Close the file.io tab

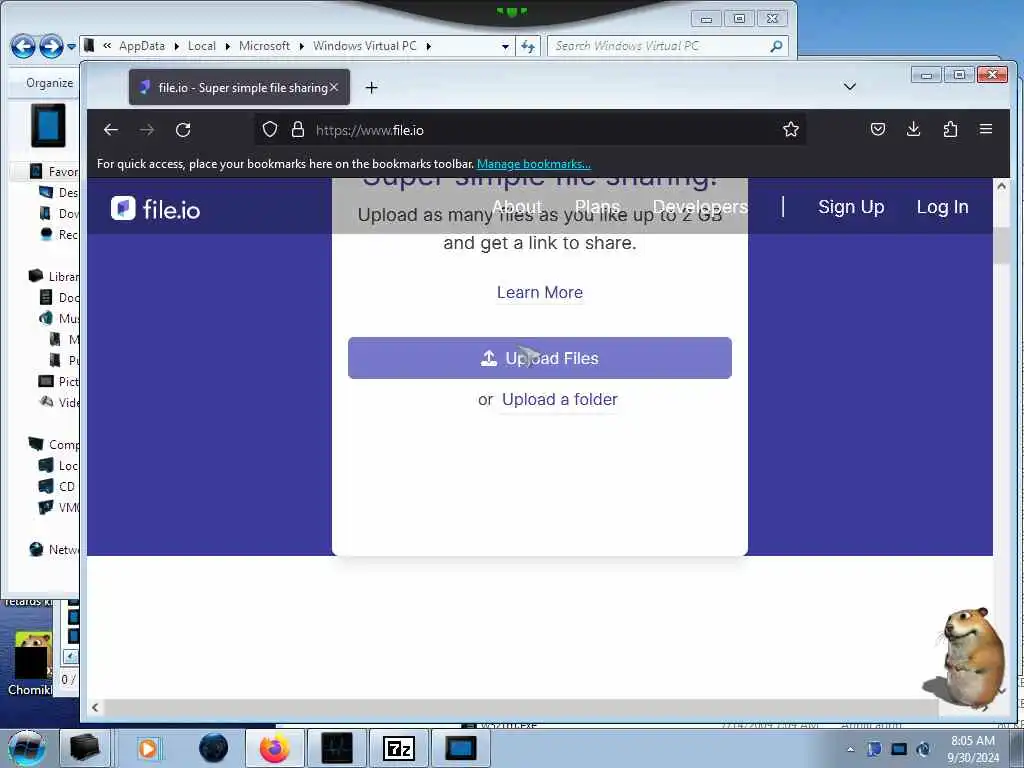pyautogui.click(x=334, y=87)
